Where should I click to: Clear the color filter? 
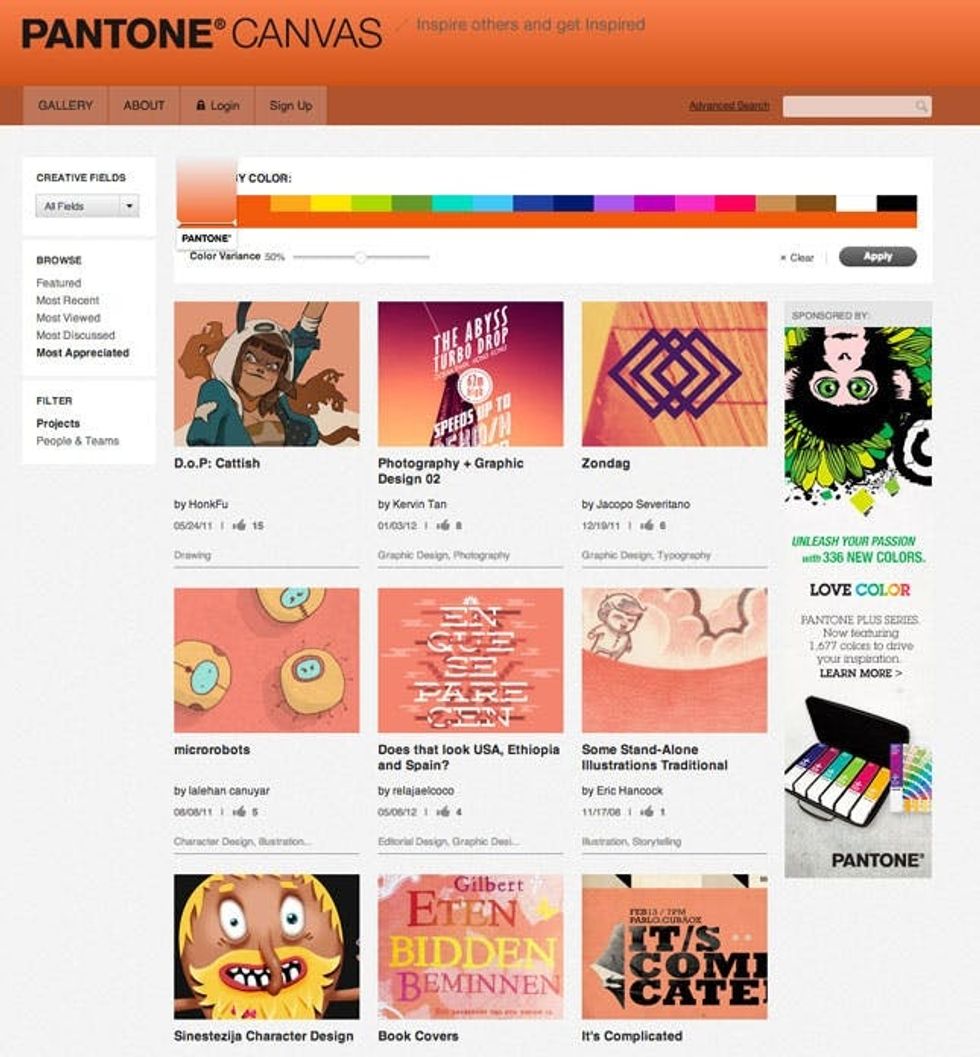tap(797, 258)
